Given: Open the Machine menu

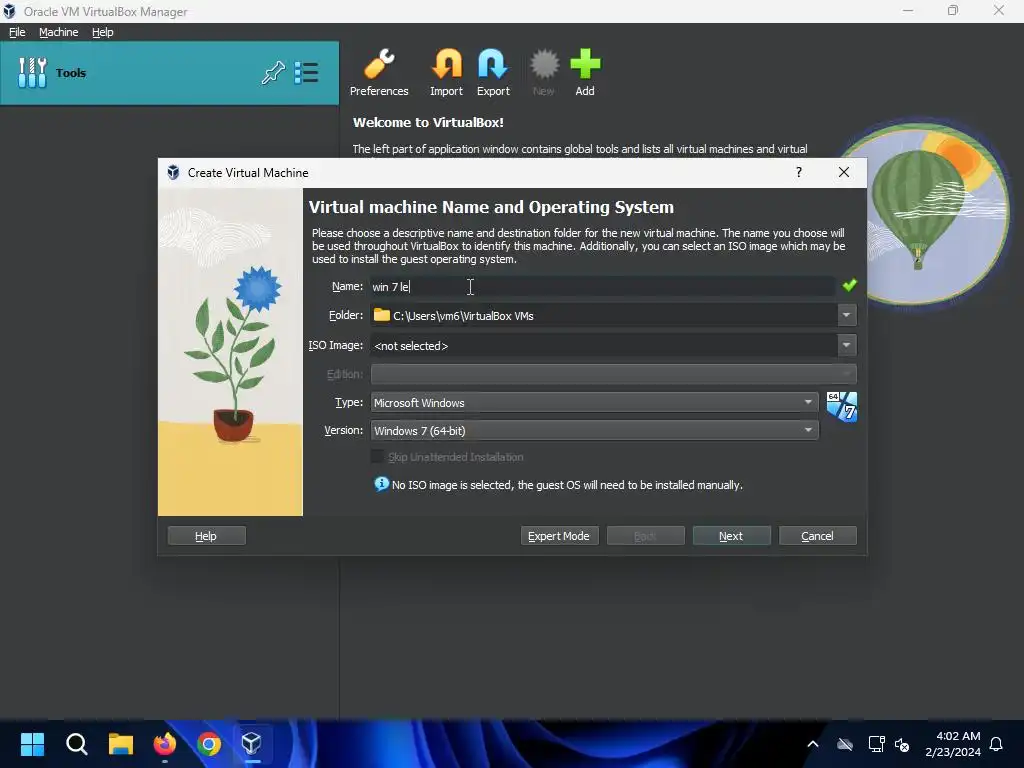Looking at the screenshot, I should pos(59,32).
